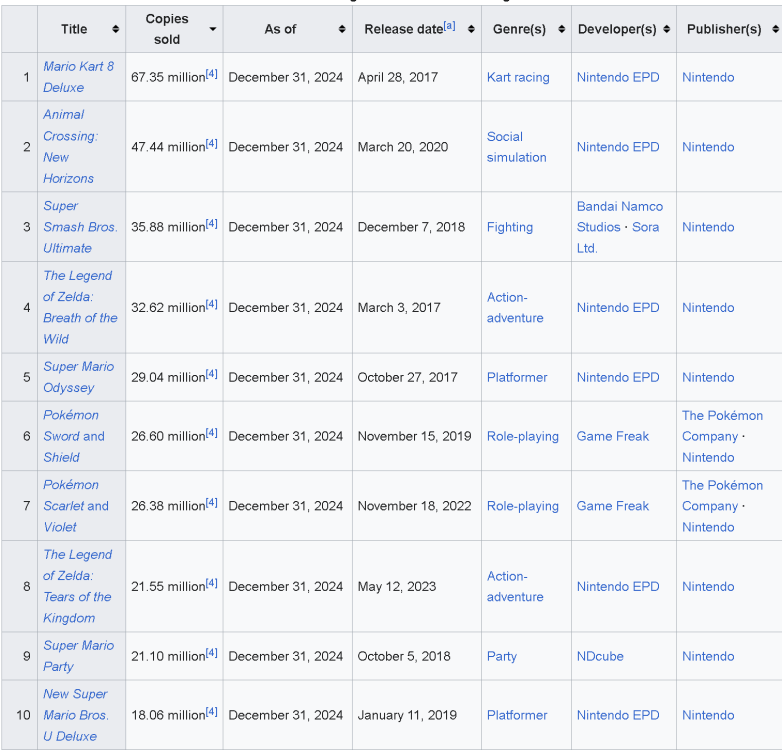Sort table by Genre(s) arrows
The width and height of the screenshot is (782, 750).
(562, 29)
